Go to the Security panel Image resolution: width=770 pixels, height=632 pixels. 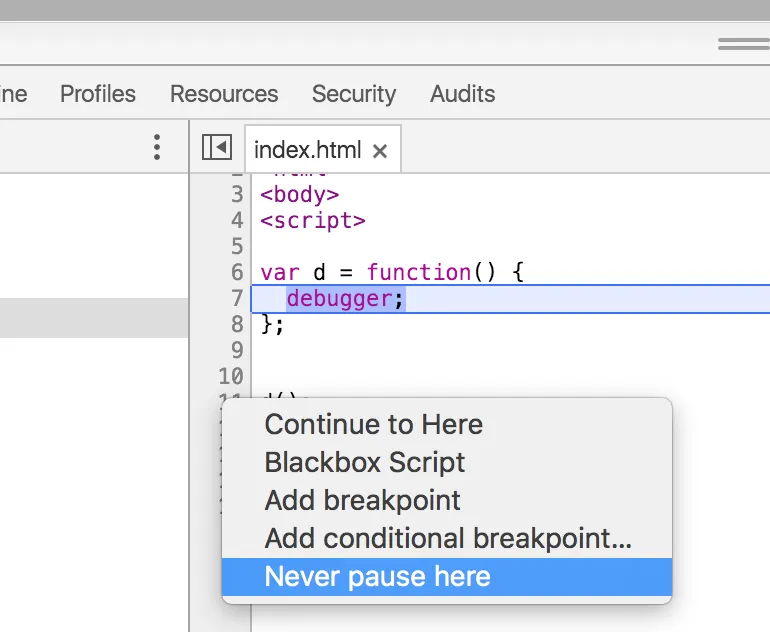click(354, 94)
